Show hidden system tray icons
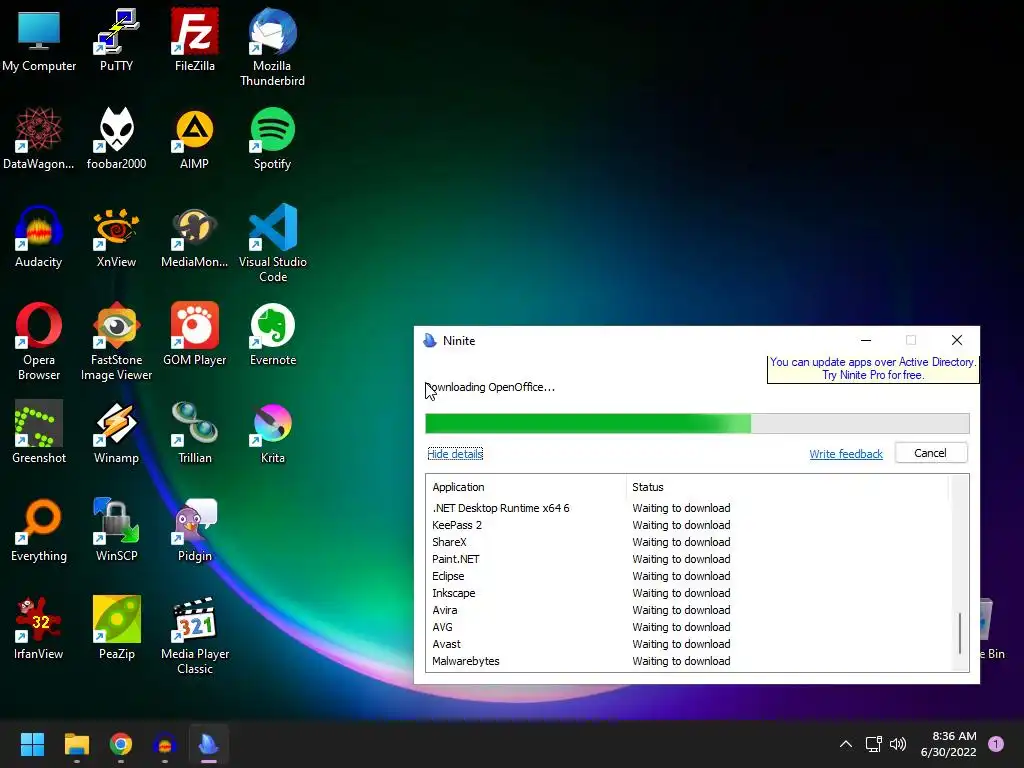The image size is (1024, 768). pos(846,744)
